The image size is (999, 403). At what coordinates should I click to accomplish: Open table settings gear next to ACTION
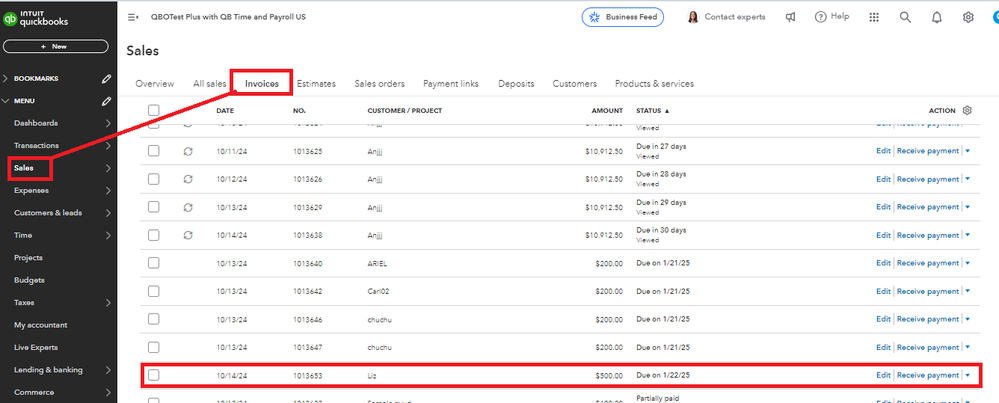click(x=967, y=110)
